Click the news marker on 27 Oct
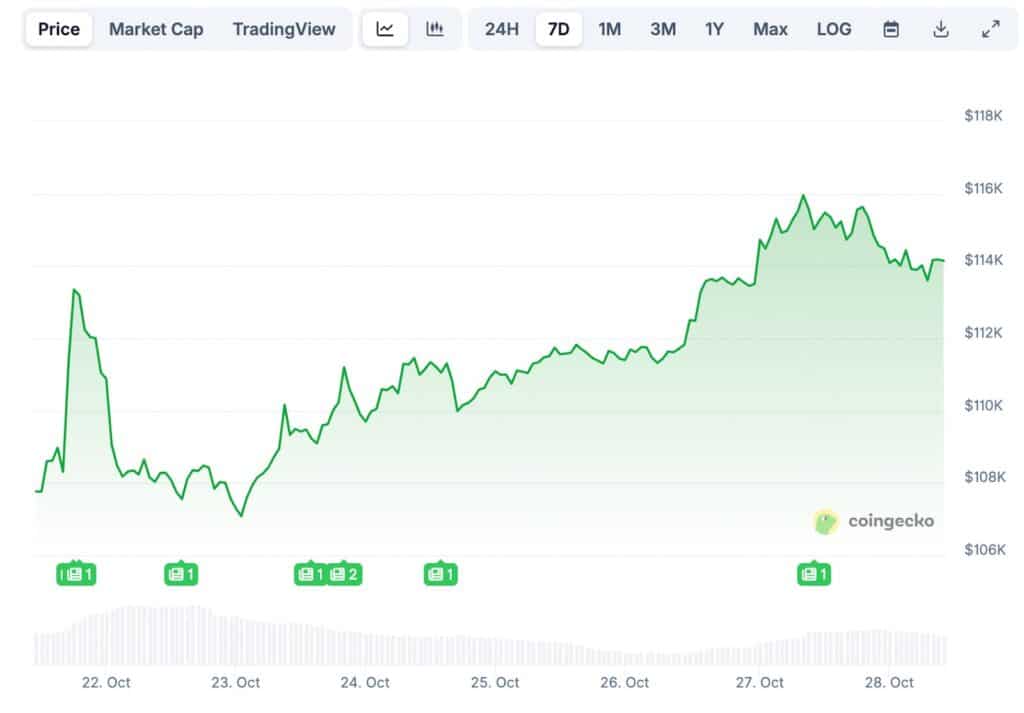The width and height of the screenshot is (1024, 713). click(813, 574)
